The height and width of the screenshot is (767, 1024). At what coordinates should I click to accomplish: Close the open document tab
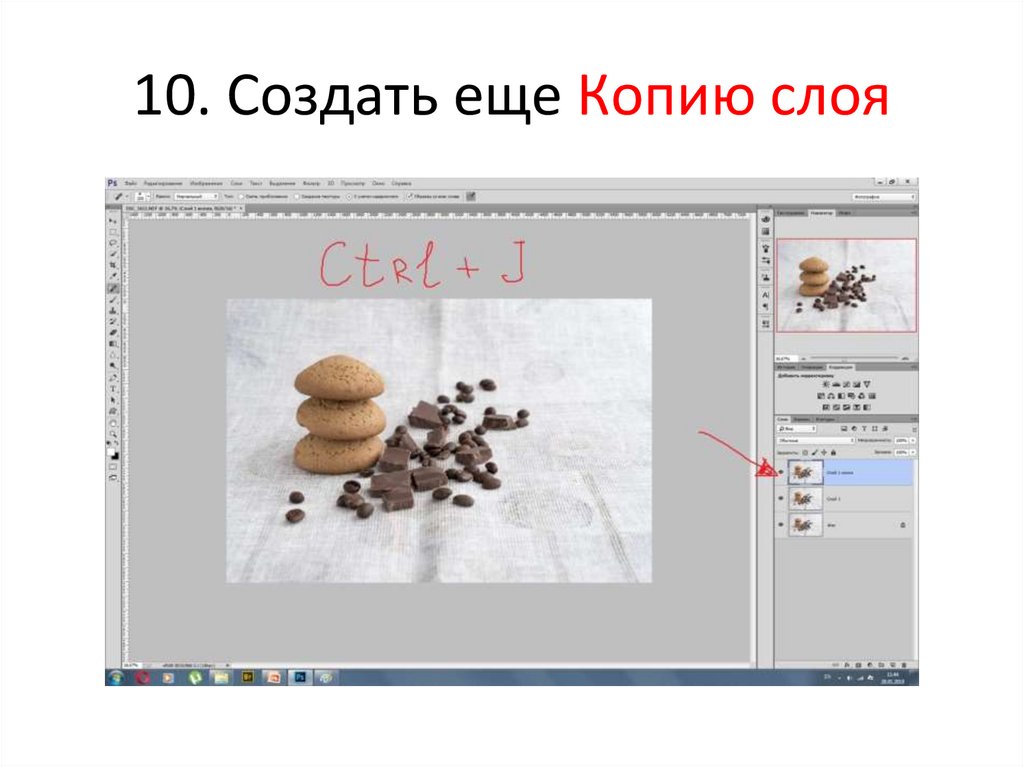[x=242, y=208]
